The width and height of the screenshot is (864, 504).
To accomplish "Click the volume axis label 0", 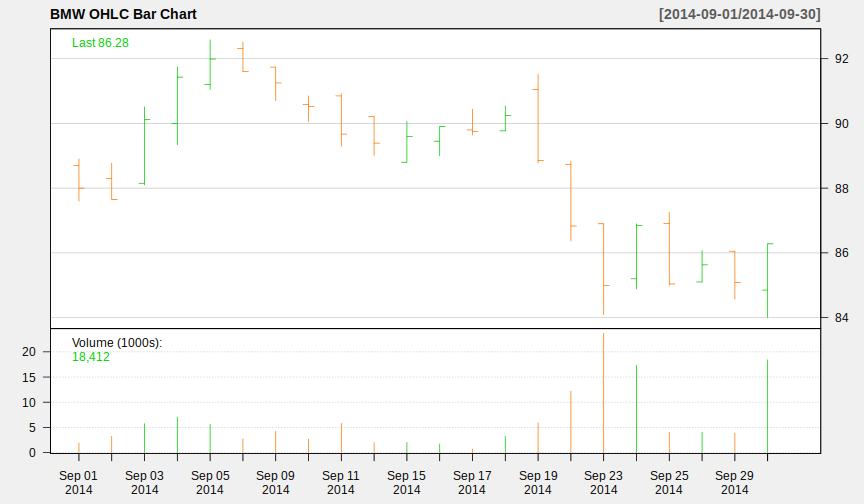I will (32, 453).
